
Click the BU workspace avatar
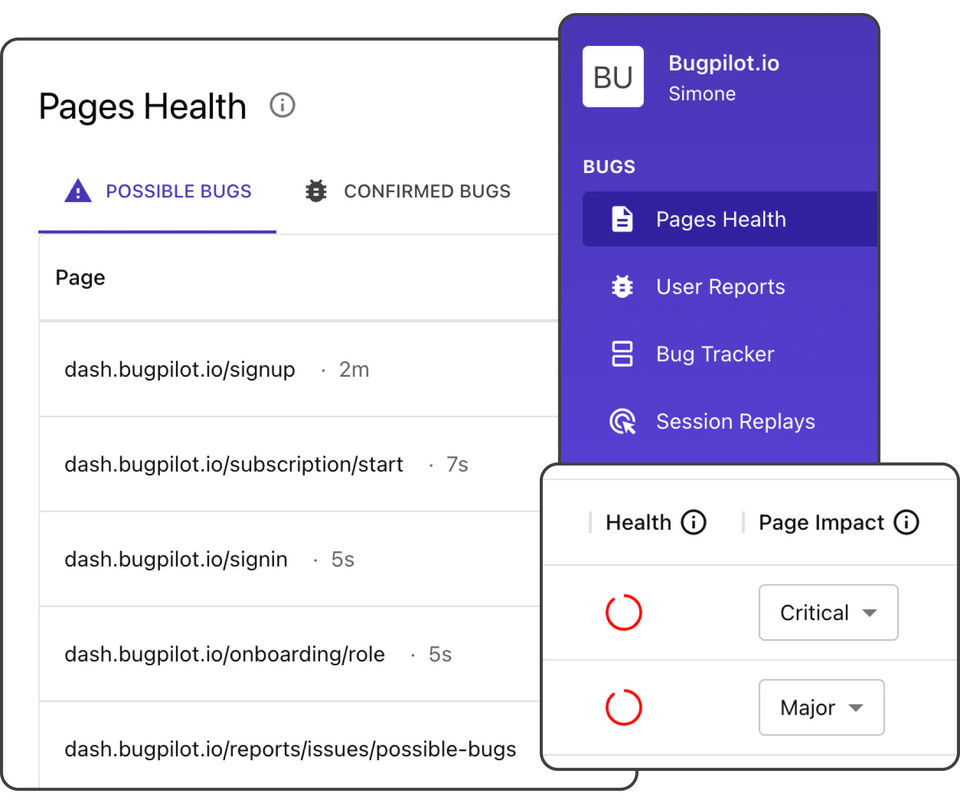[613, 77]
